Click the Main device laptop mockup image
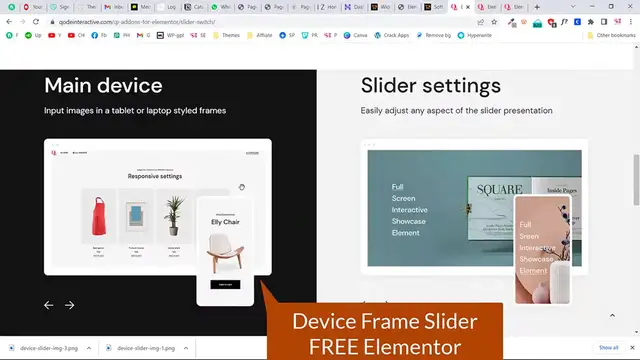640x360 pixels. point(158,207)
